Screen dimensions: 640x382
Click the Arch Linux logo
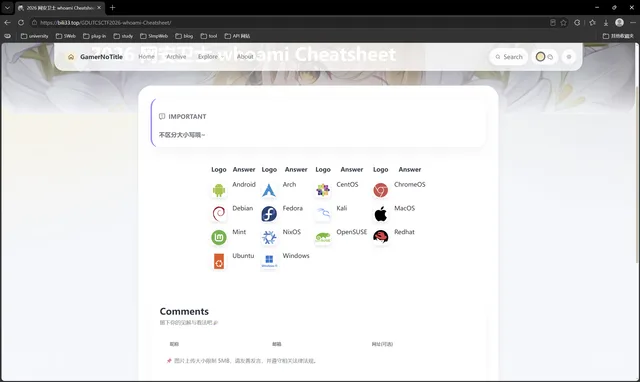tap(269, 190)
